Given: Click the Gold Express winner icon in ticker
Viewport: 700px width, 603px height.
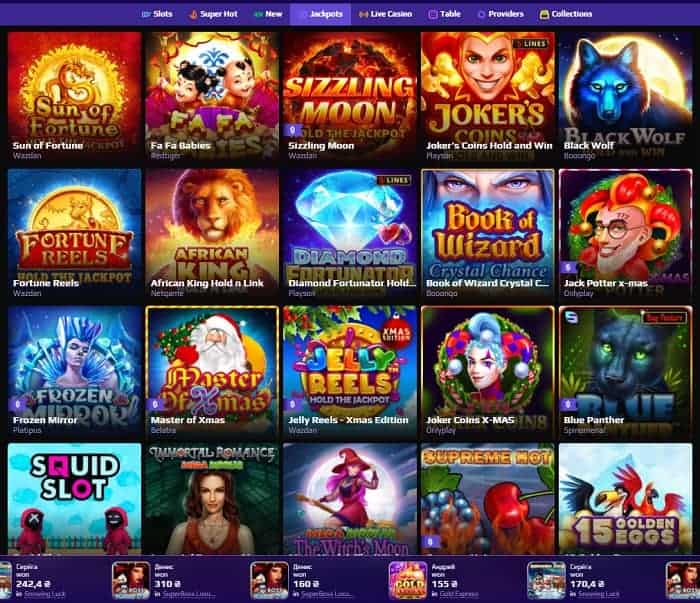Looking at the screenshot, I should tap(408, 580).
